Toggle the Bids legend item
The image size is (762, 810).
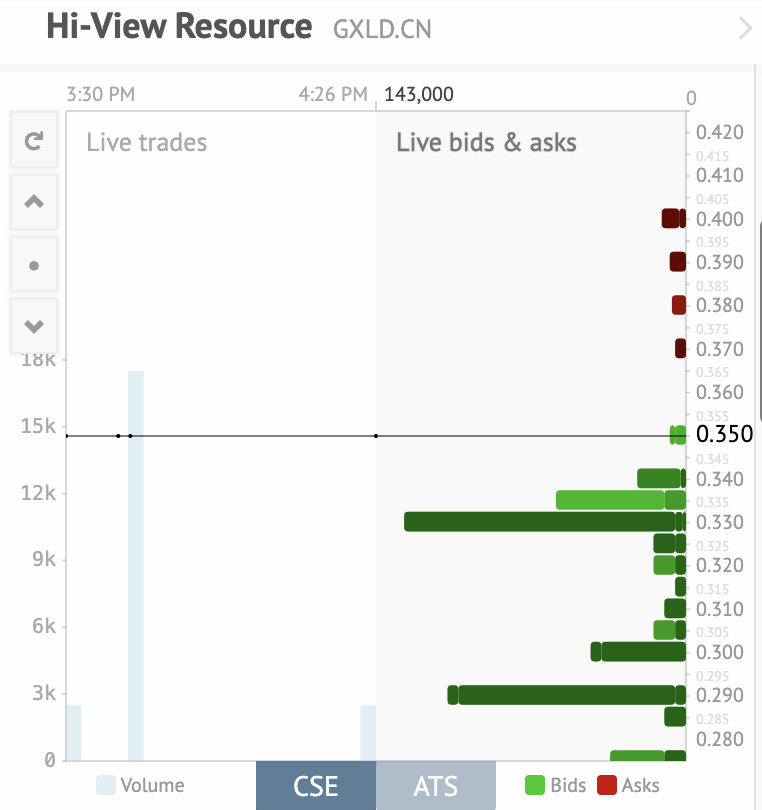click(x=556, y=785)
